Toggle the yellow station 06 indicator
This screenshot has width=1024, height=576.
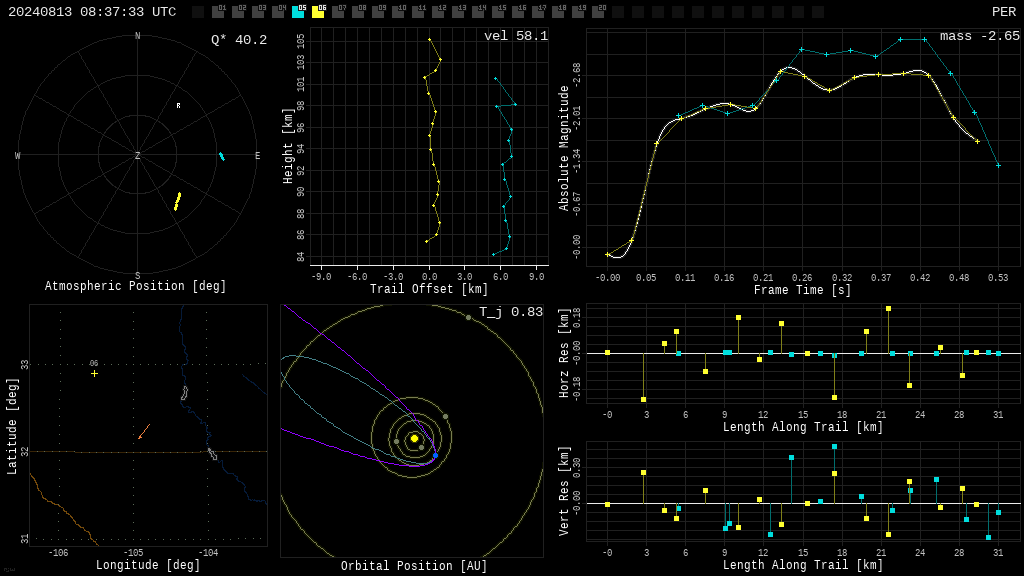(x=319, y=12)
